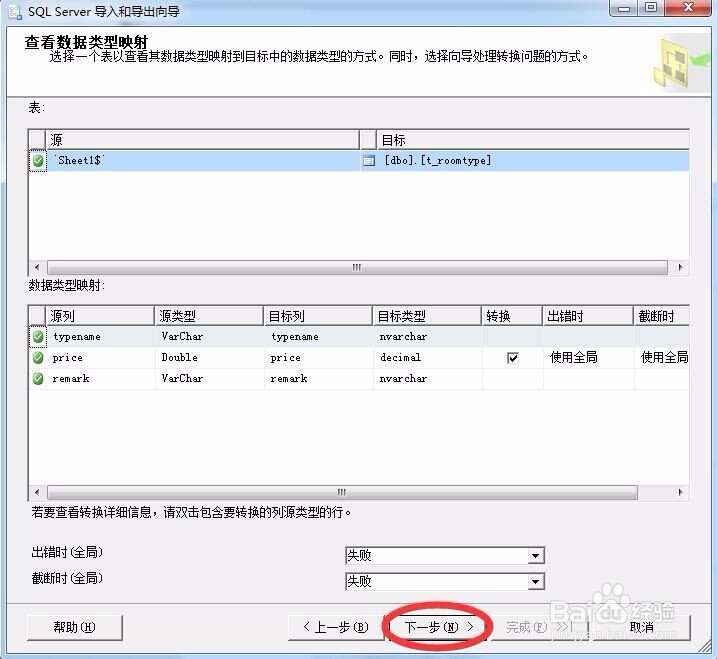Close the import export wizard window

[x=687, y=8]
